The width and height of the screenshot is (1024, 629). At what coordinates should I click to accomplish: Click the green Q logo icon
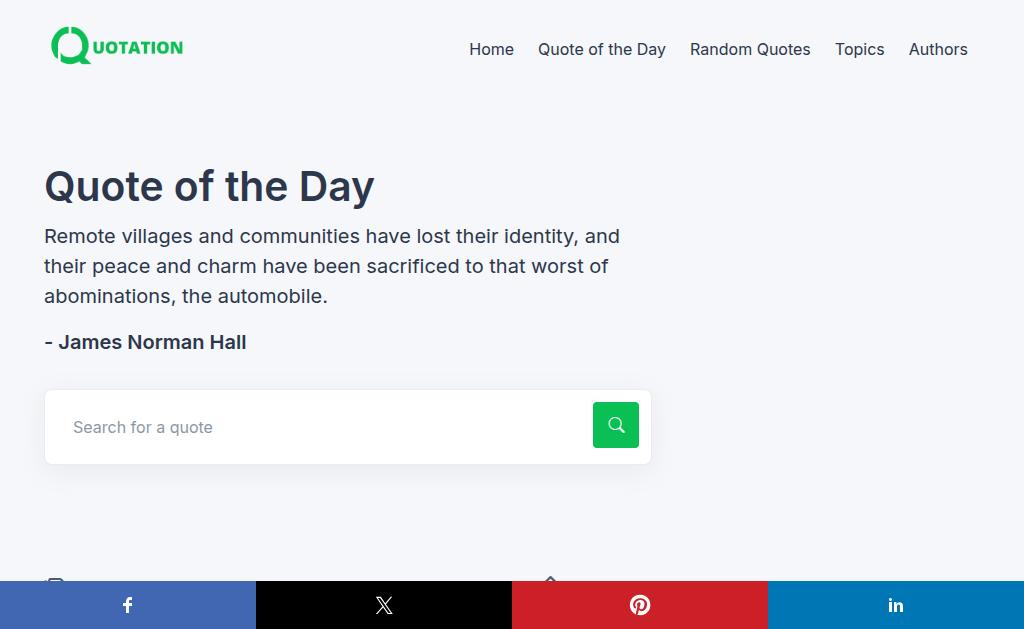coord(70,45)
